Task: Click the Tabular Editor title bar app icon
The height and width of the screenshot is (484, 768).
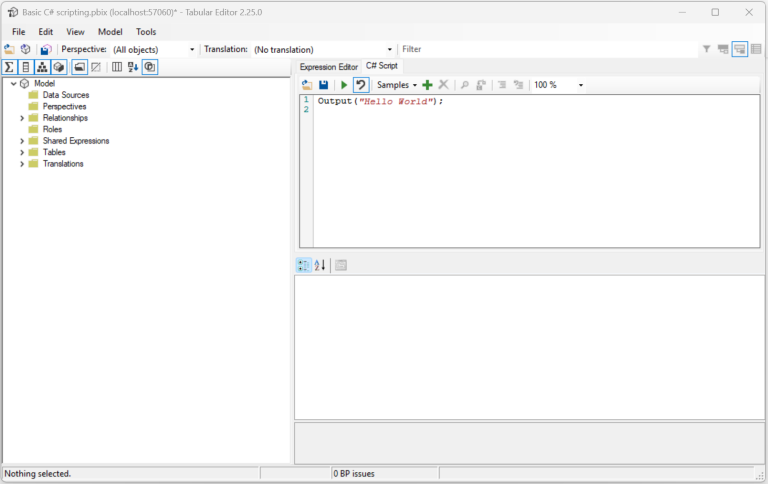Action: pyautogui.click(x=13, y=12)
